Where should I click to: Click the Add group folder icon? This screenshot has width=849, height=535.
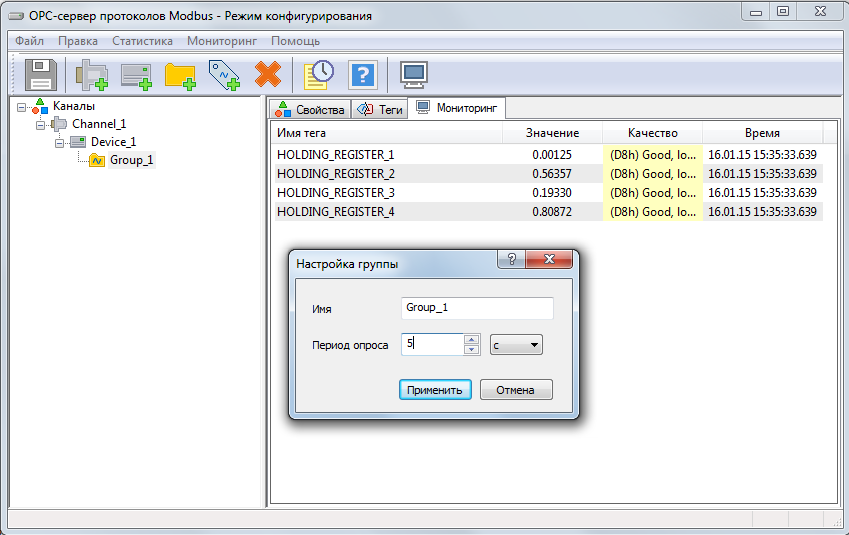point(180,76)
